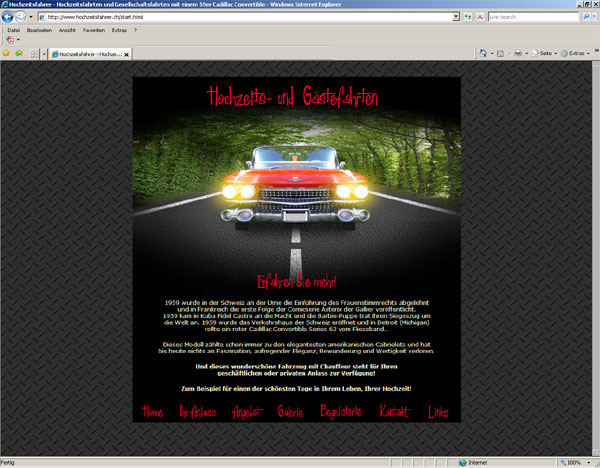Click the Hochzeits- und Gästefahrten heading

click(x=292, y=96)
